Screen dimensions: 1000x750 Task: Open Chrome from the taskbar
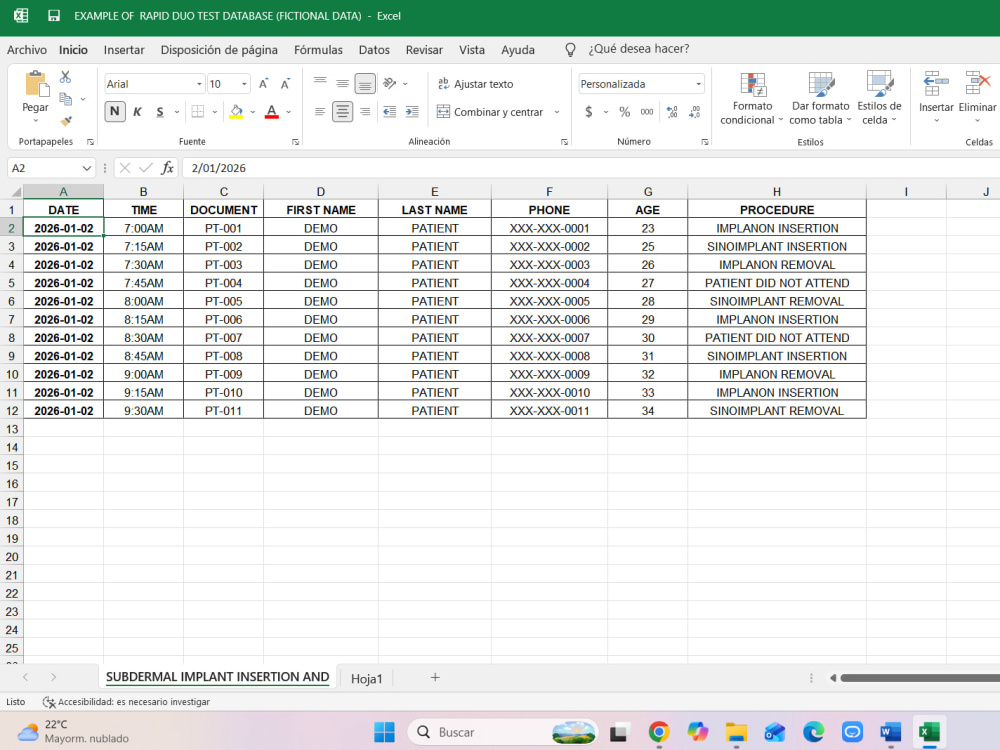tap(658, 732)
